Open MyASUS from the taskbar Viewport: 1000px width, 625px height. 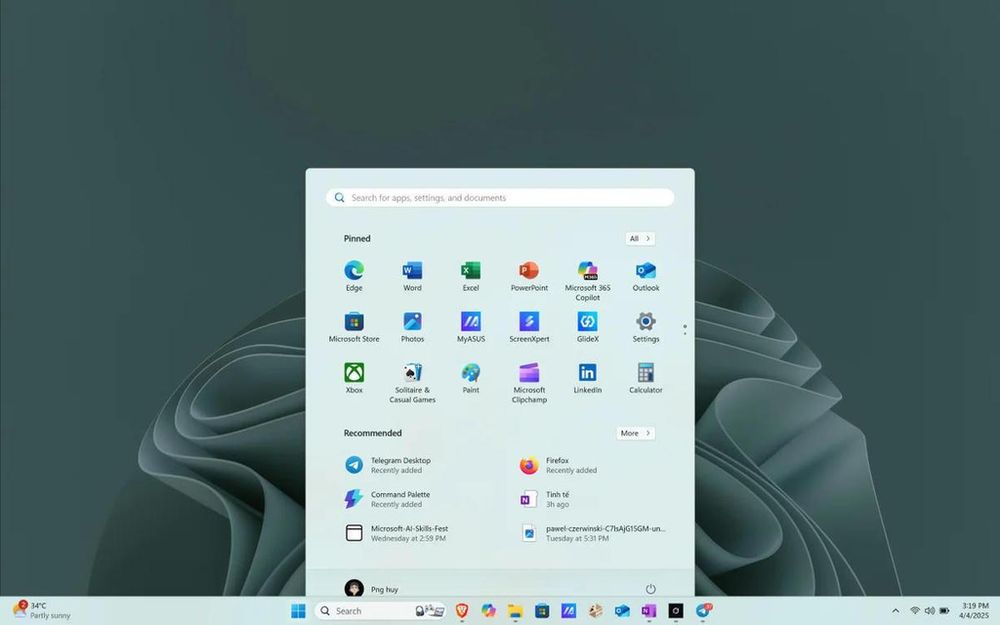coord(568,611)
